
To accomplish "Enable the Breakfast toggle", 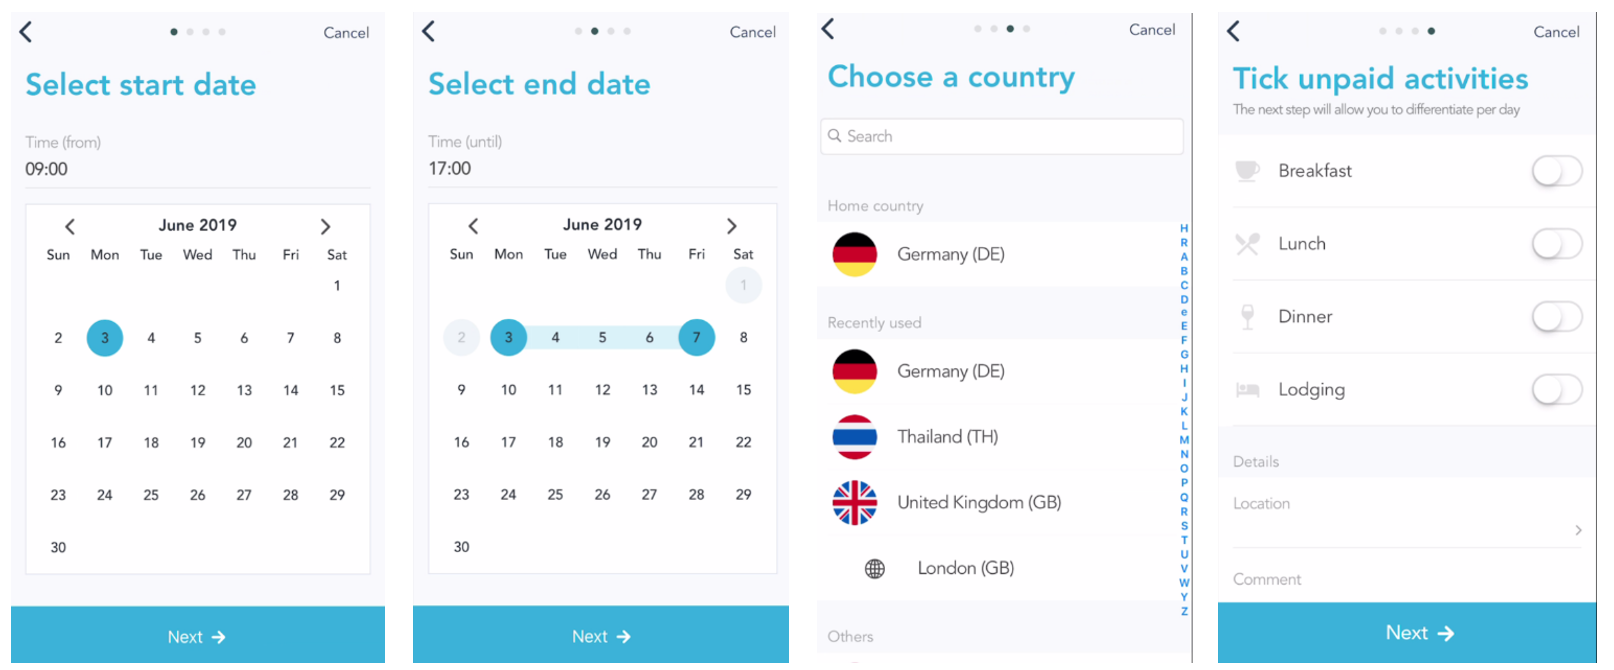I will [1556, 171].
